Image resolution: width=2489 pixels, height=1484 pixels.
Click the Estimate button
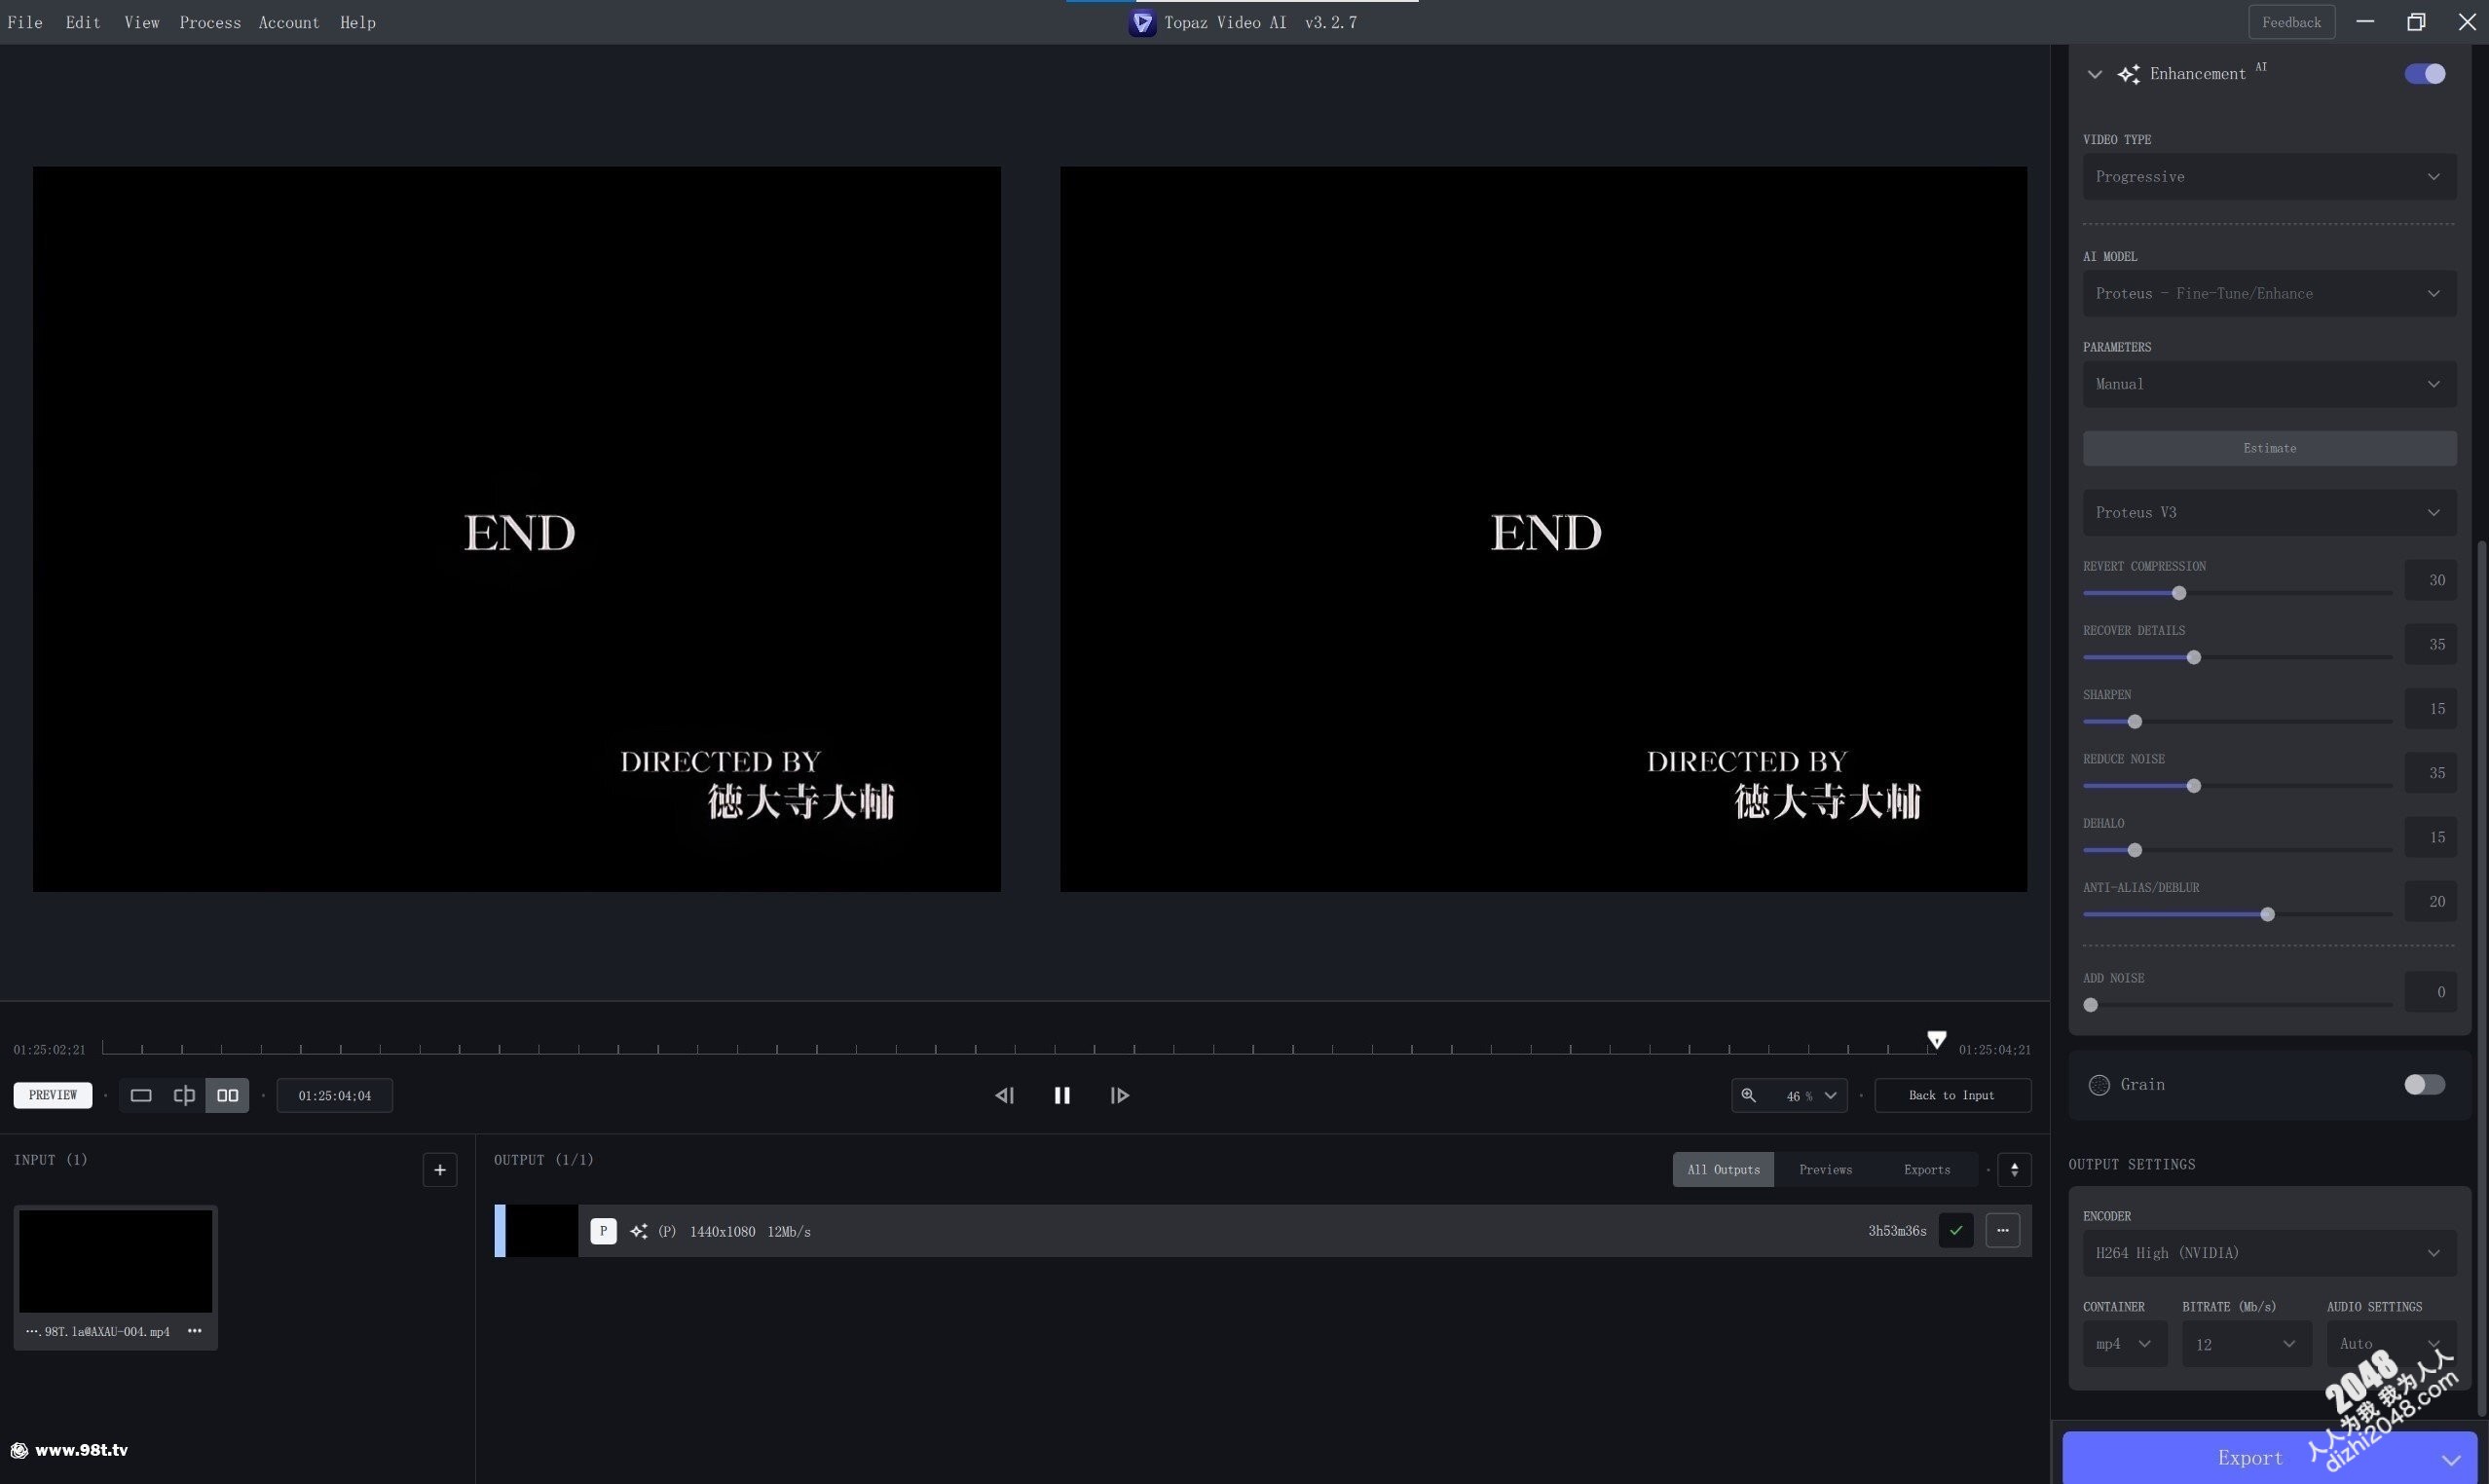pyautogui.click(x=2268, y=447)
